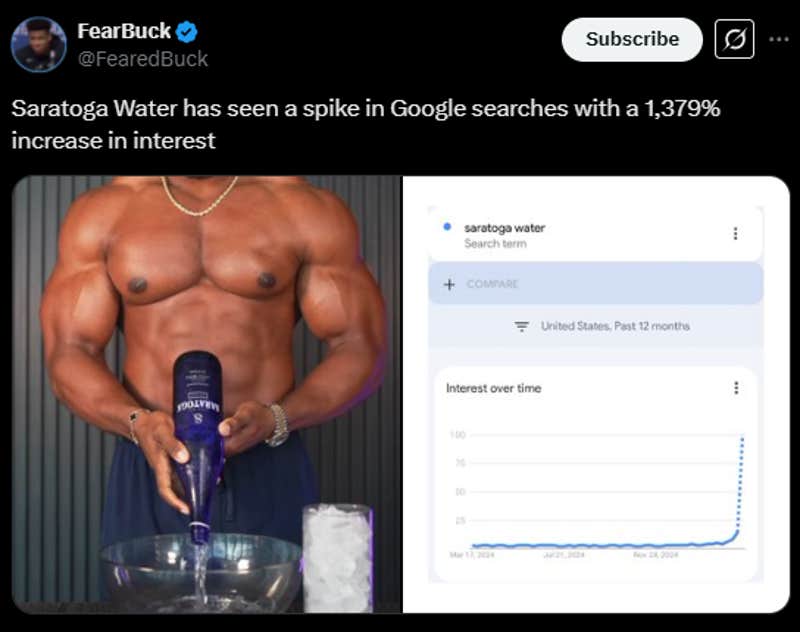Click the blue verified badge
This screenshot has width=800, height=632.
click(187, 32)
